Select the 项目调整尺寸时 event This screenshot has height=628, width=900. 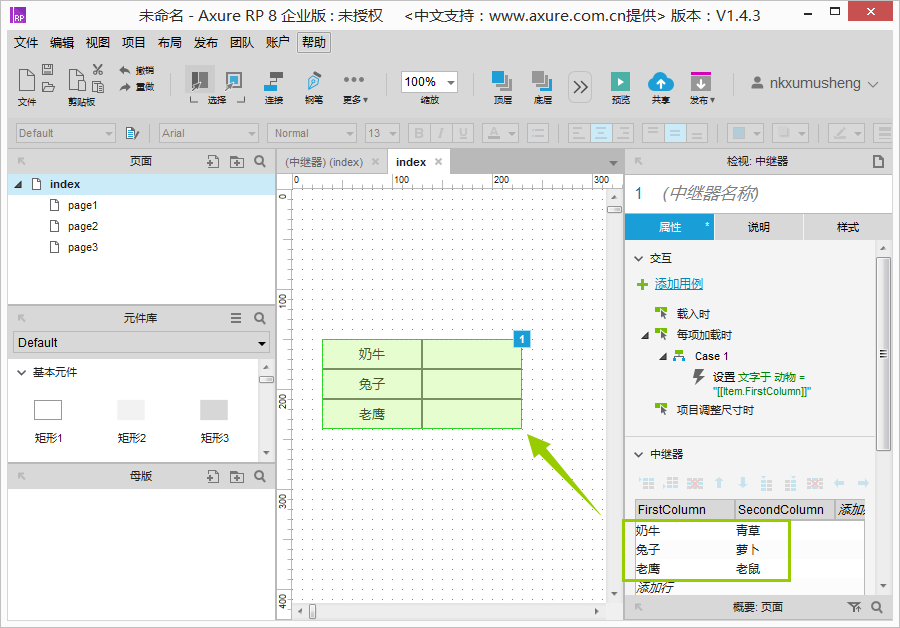(x=715, y=410)
